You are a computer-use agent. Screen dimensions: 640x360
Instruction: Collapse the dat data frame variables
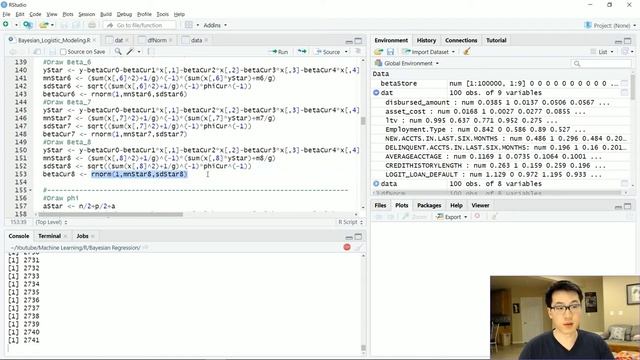point(376,93)
